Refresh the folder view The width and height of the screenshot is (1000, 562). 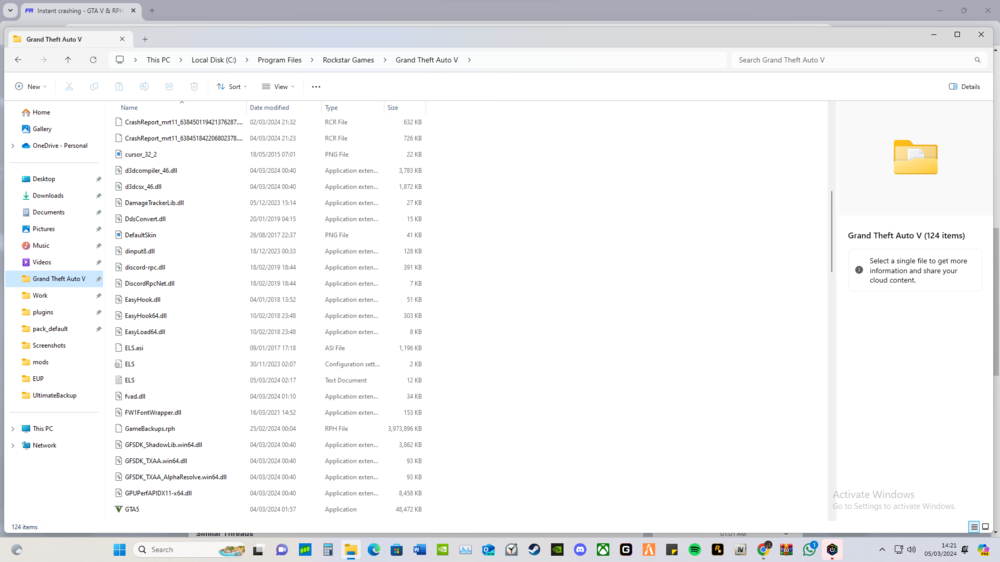coord(93,60)
